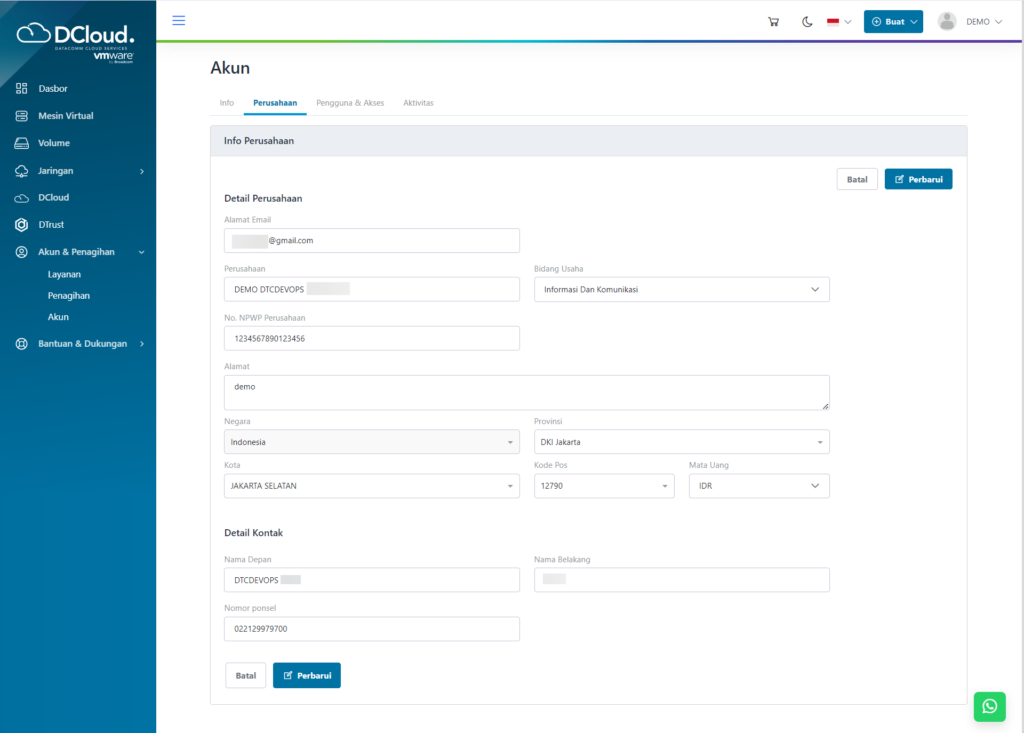Click the Dasbor grid icon
Screen dimensions: 1024x733
click(22, 88)
